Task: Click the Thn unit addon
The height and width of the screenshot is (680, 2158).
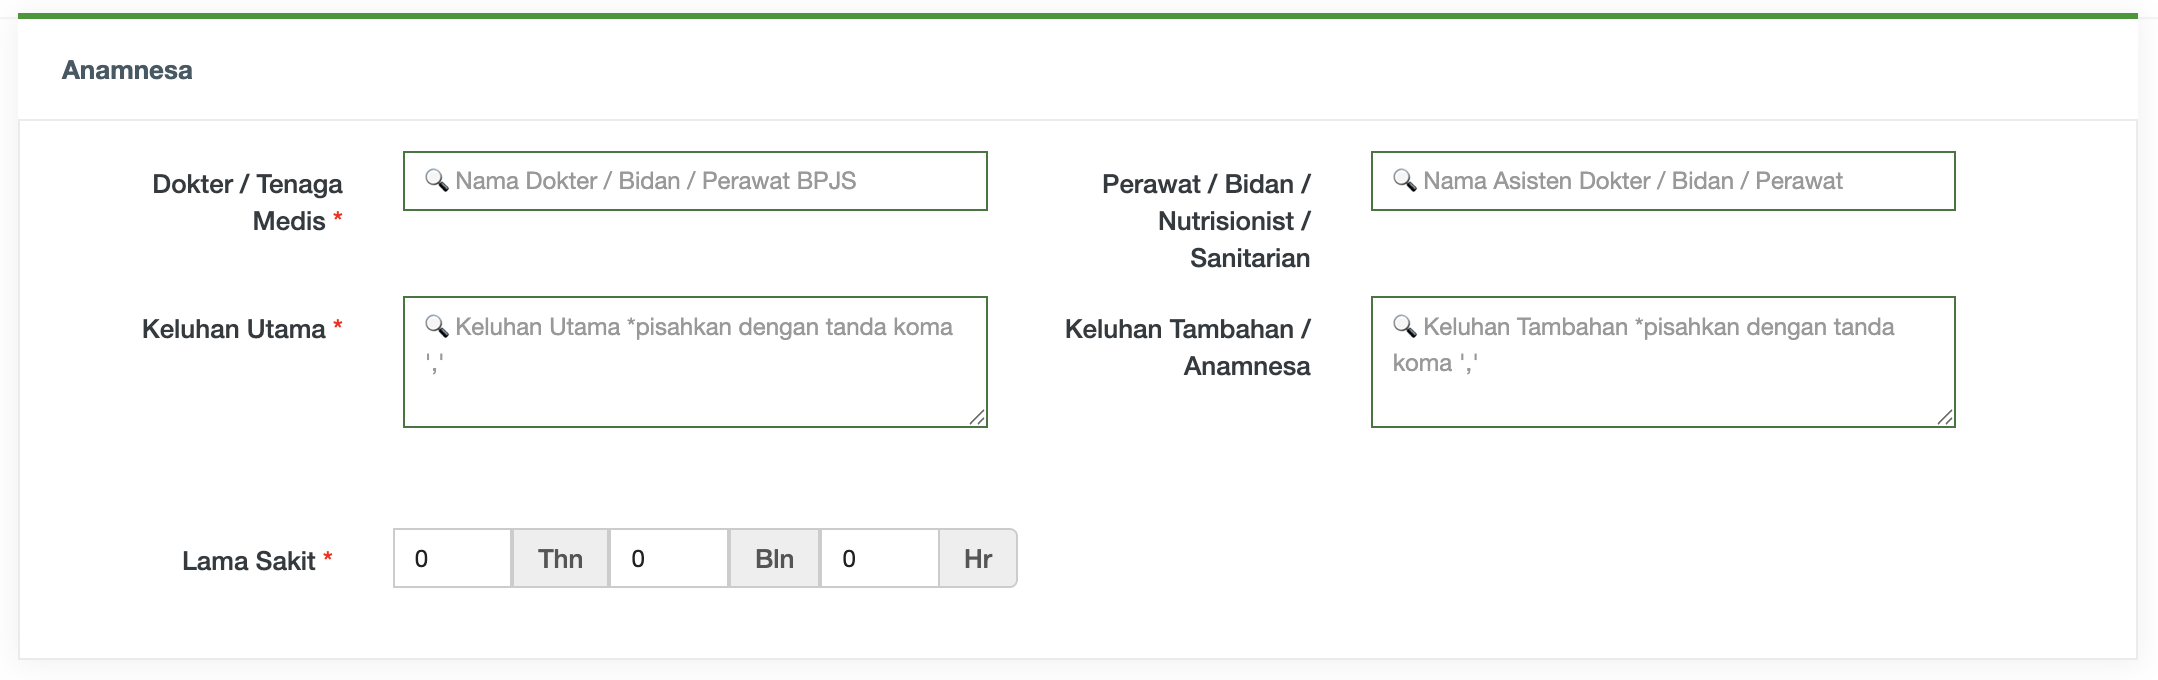Action: pyautogui.click(x=560, y=559)
